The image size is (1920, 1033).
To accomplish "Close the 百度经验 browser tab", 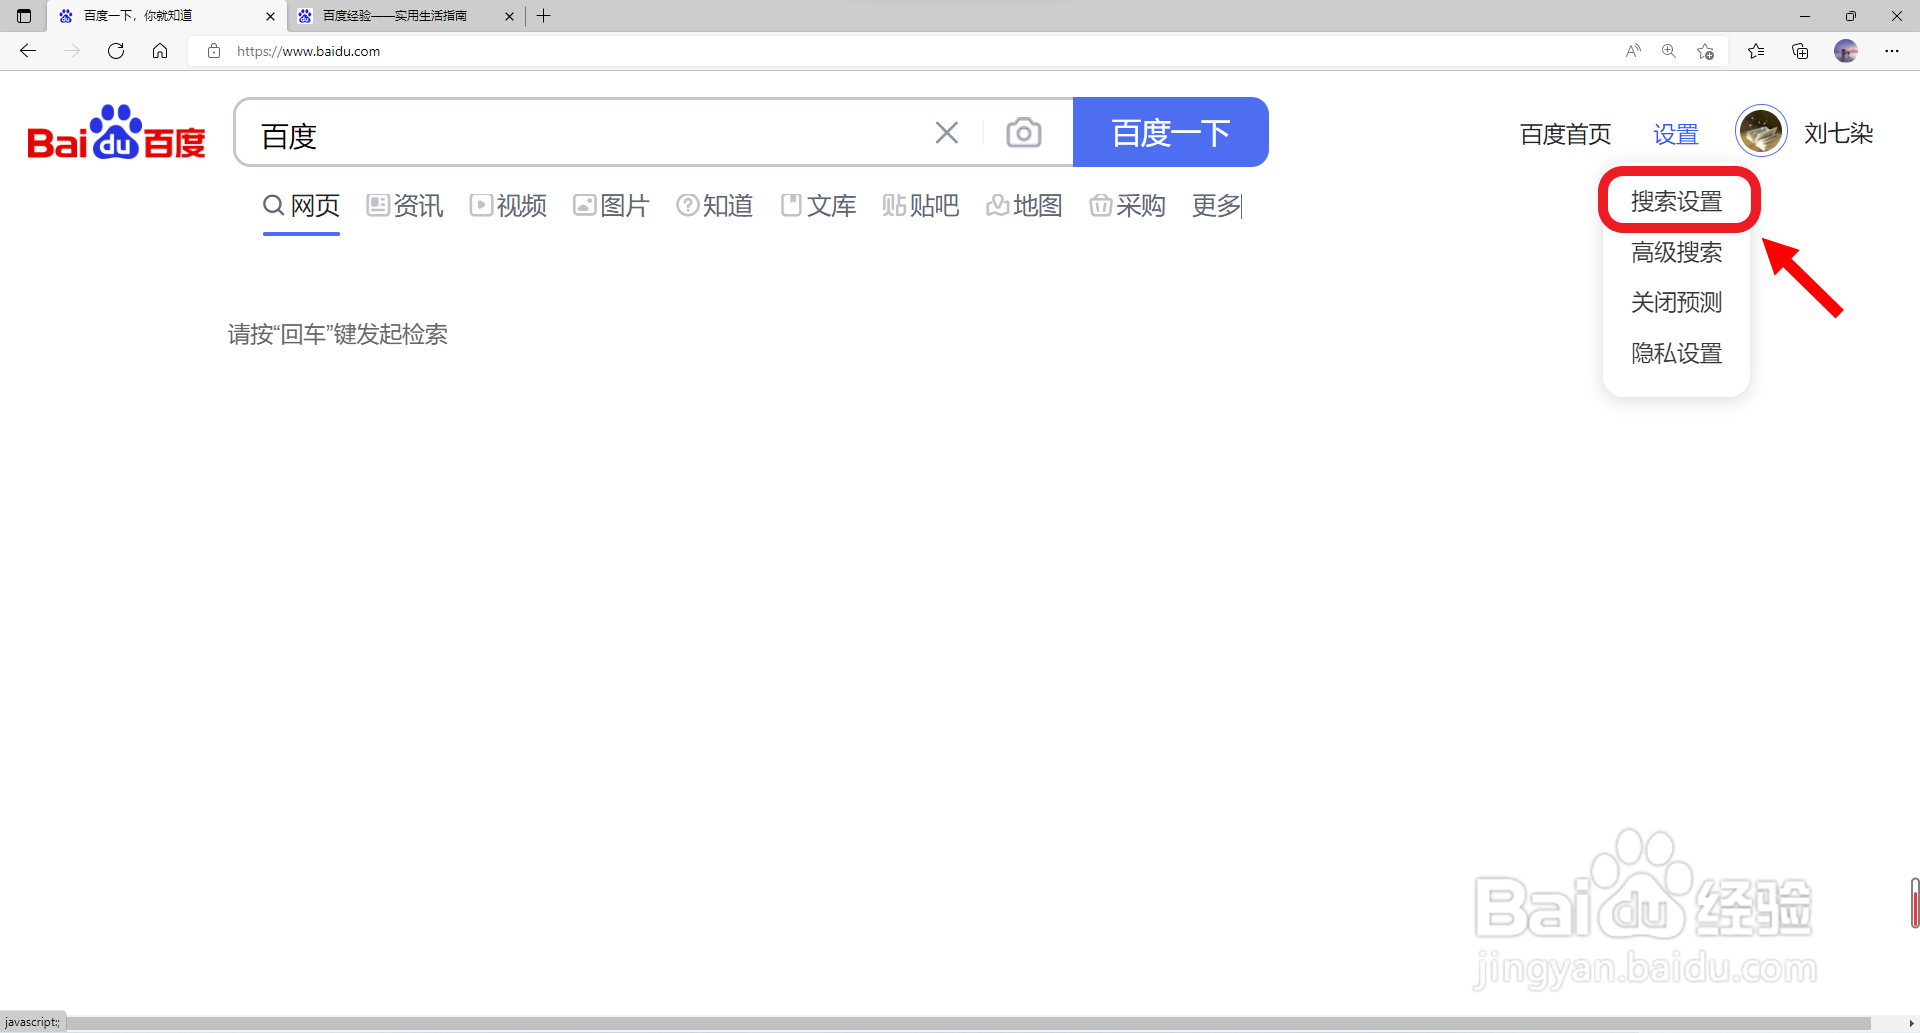I will pos(509,16).
